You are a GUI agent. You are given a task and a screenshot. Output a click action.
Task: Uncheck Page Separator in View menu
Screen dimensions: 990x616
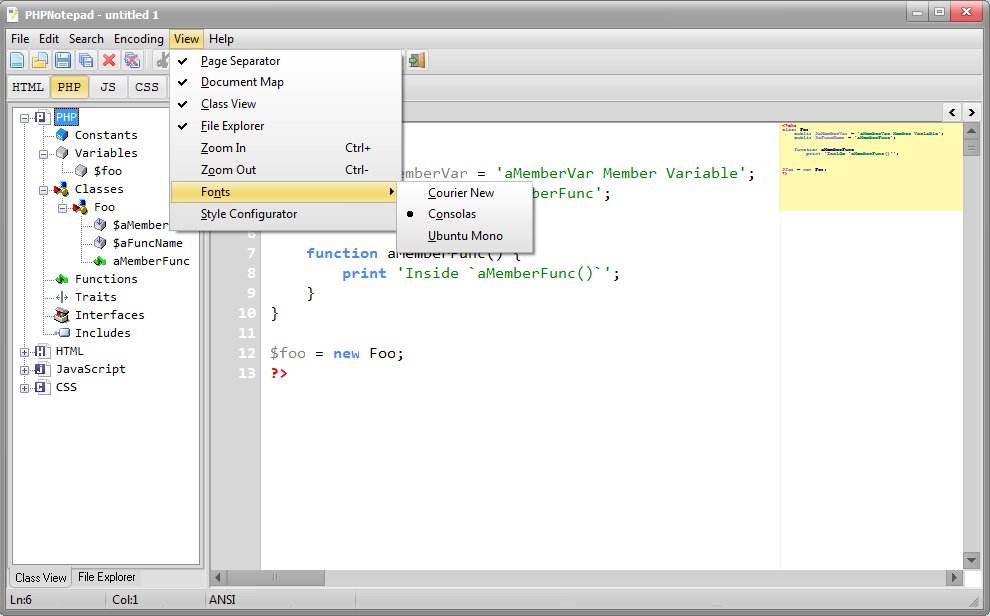286,61
